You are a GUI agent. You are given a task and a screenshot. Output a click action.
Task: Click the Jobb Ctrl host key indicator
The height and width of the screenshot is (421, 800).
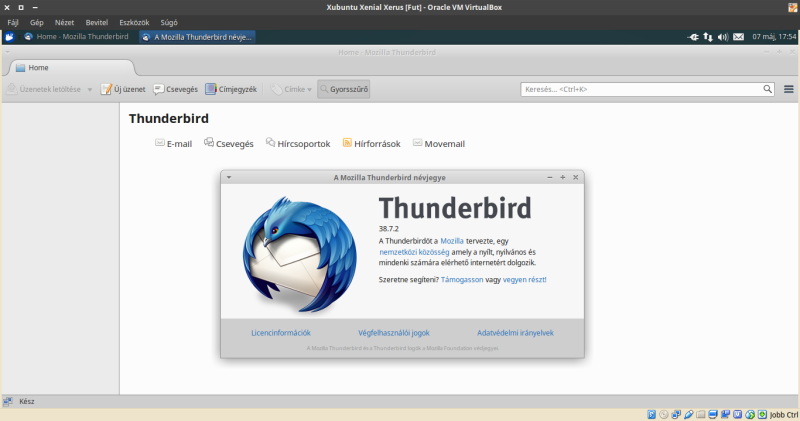(784, 415)
